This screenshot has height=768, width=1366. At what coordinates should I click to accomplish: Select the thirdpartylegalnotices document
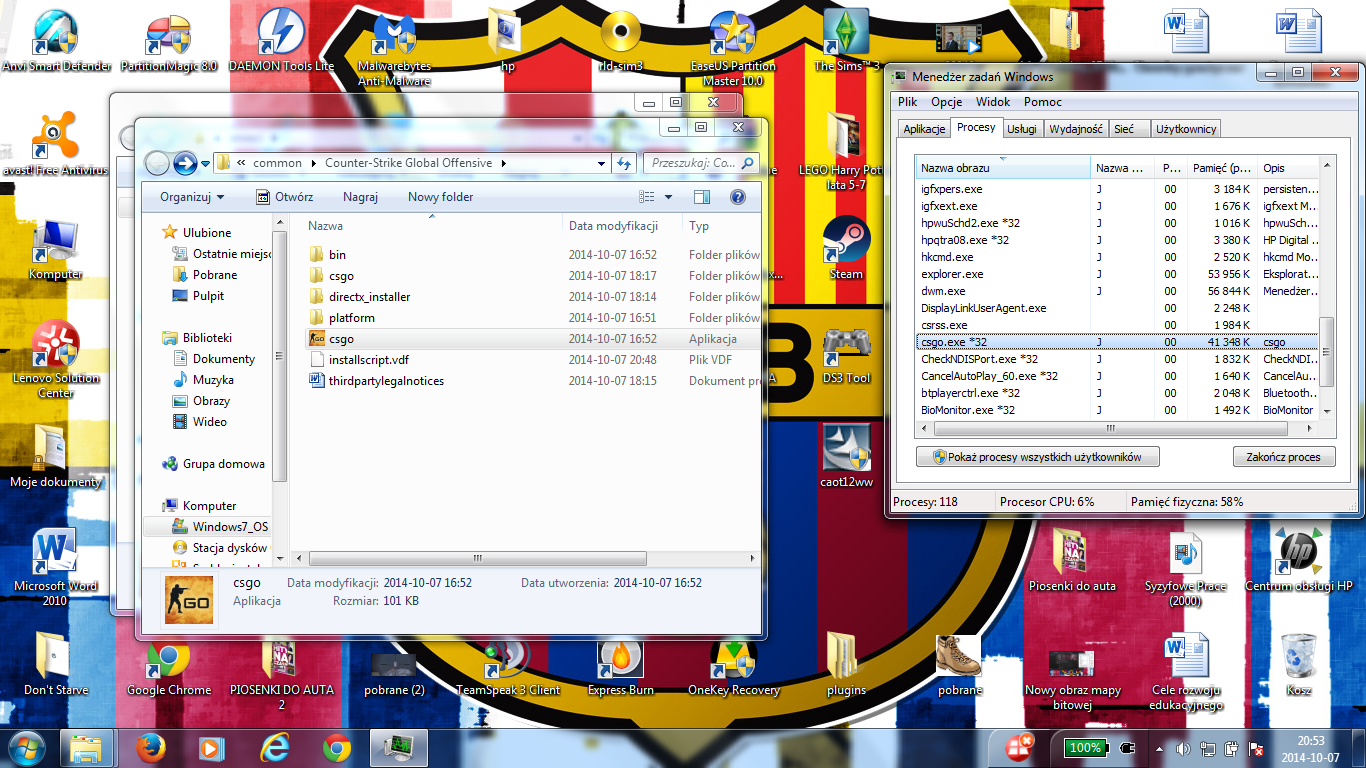pyautogui.click(x=533, y=381)
